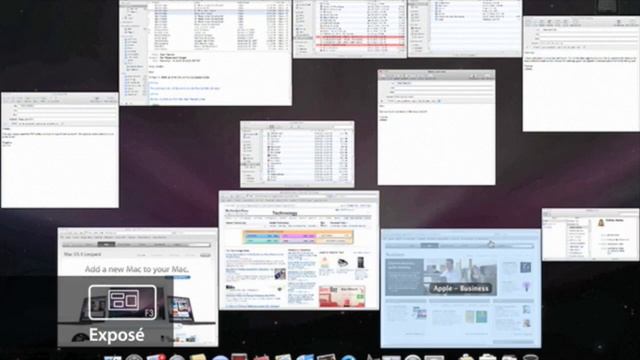Choose the news site Safari window with colored banner
This screenshot has width=640, height=360.
299,250
